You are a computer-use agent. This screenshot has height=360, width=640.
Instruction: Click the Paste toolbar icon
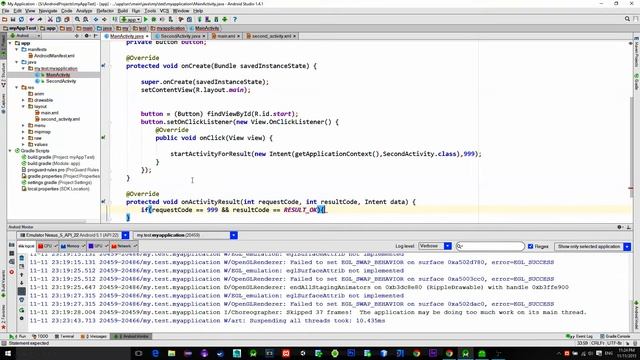point(67,19)
